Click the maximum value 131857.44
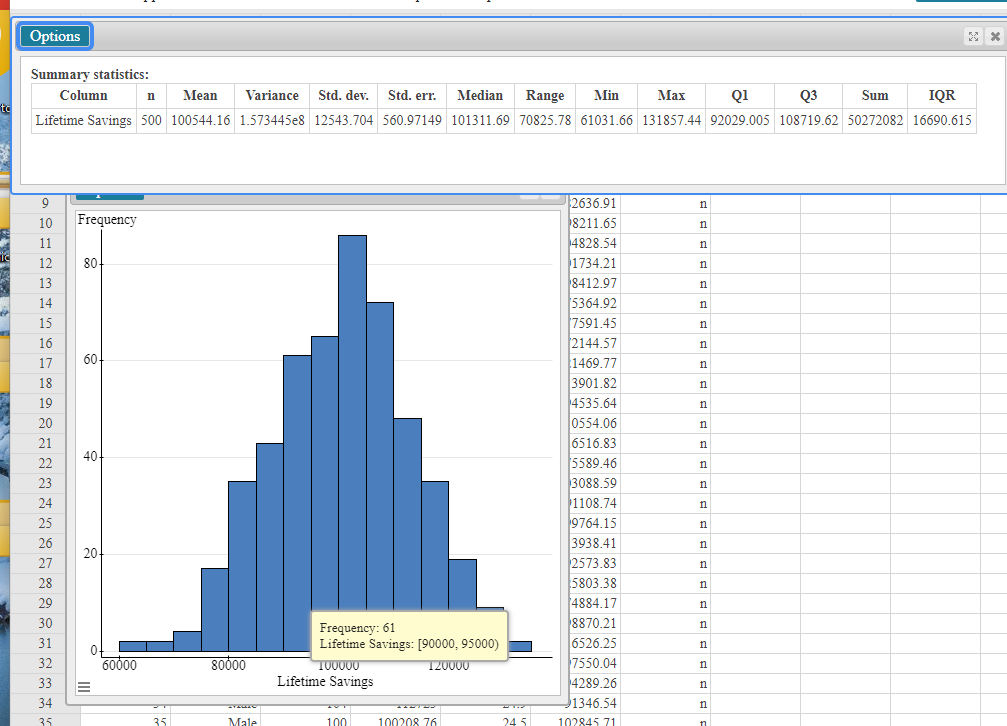The height and width of the screenshot is (726, 1007). pyautogui.click(x=672, y=120)
